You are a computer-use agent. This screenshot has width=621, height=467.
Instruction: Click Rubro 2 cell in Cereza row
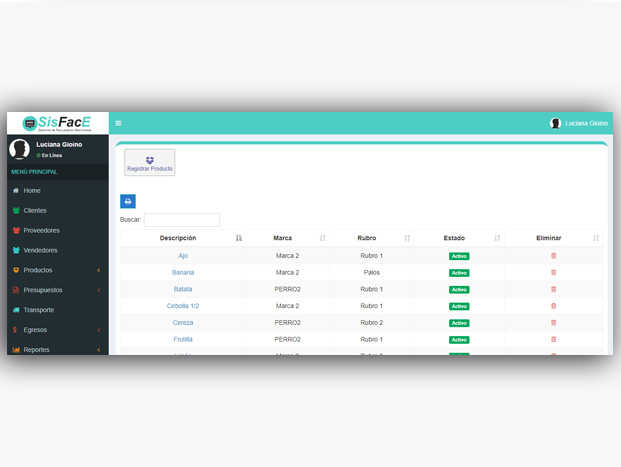[371, 322]
